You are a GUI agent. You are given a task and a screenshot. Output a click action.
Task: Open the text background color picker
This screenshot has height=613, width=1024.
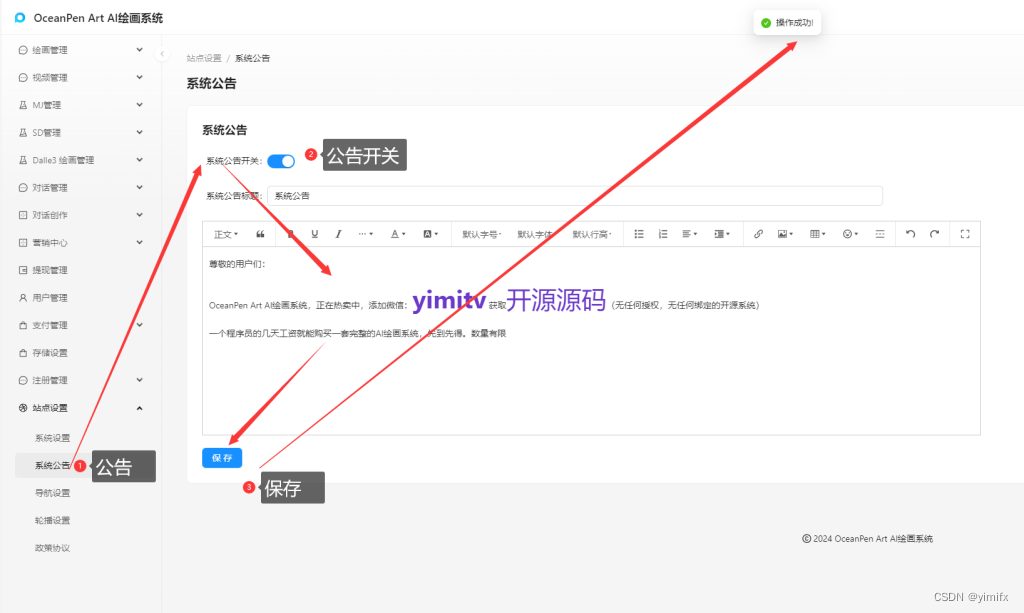click(430, 234)
